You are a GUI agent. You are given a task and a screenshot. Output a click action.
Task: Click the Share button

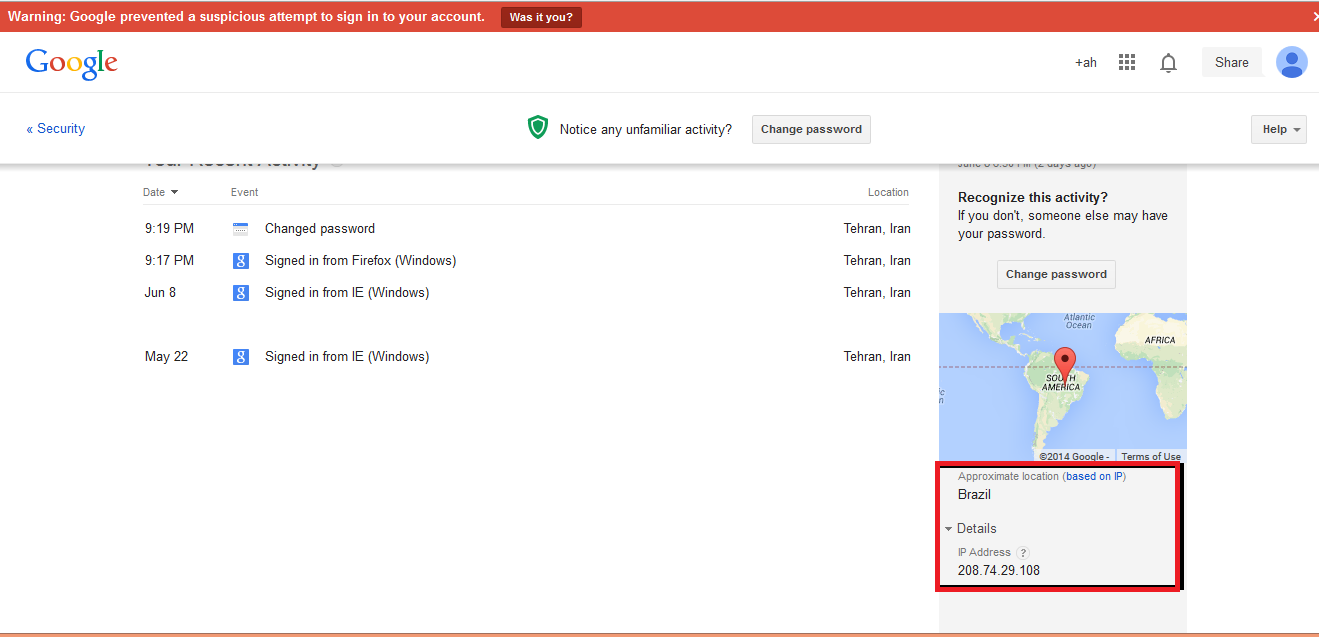[1231, 62]
